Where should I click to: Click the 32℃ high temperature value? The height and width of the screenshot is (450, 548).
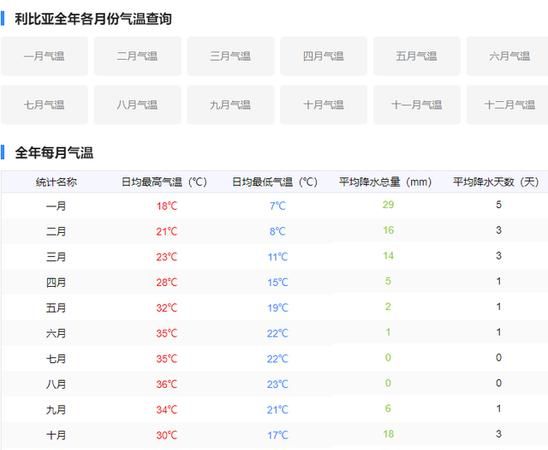click(x=167, y=308)
